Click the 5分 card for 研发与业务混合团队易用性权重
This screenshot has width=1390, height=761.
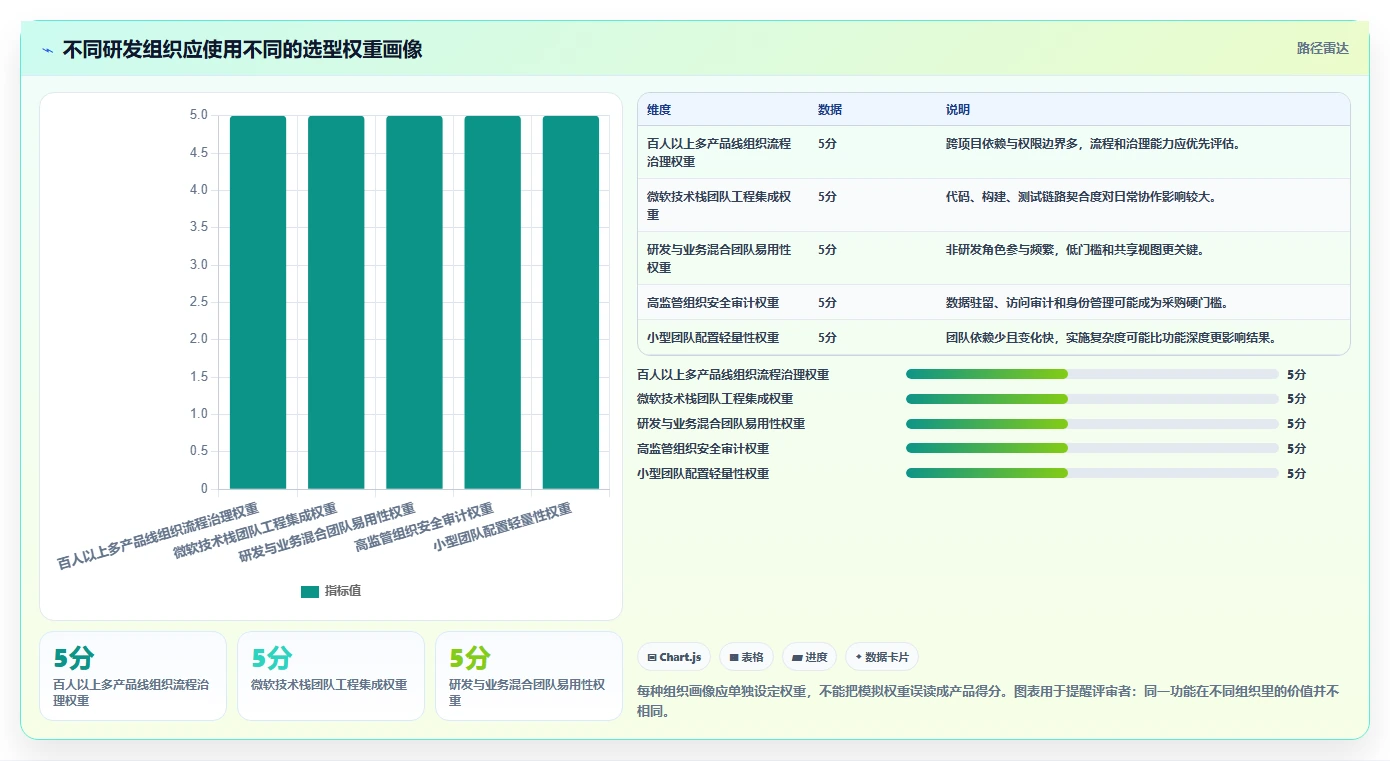529,676
